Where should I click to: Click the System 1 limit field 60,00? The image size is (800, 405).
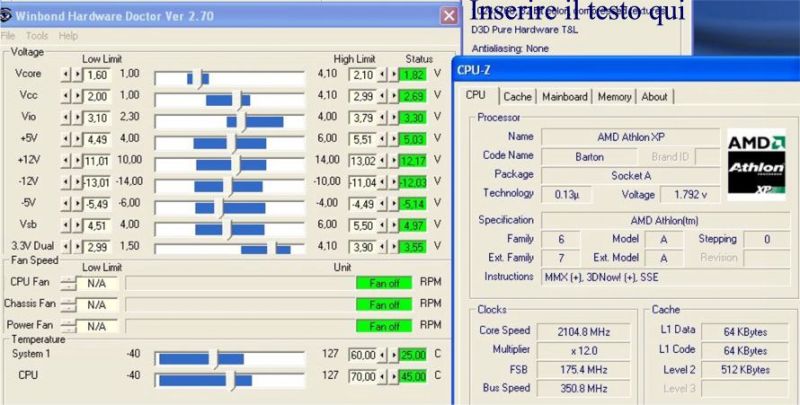click(x=363, y=355)
